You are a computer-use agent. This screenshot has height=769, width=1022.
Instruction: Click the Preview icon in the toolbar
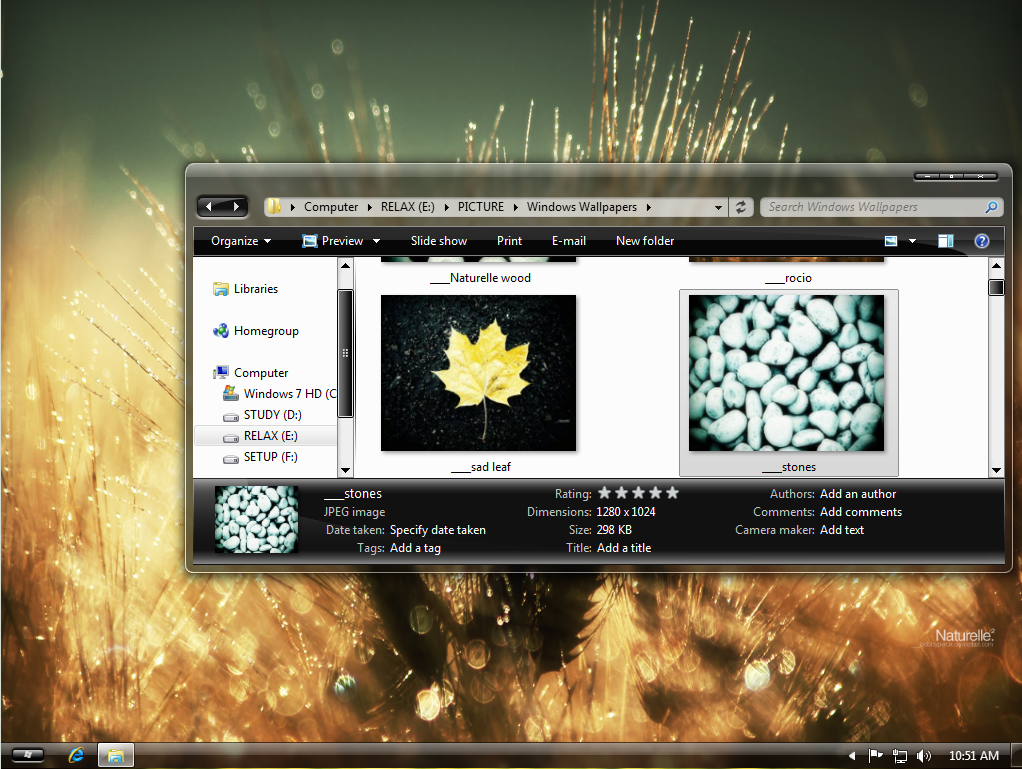click(x=310, y=241)
